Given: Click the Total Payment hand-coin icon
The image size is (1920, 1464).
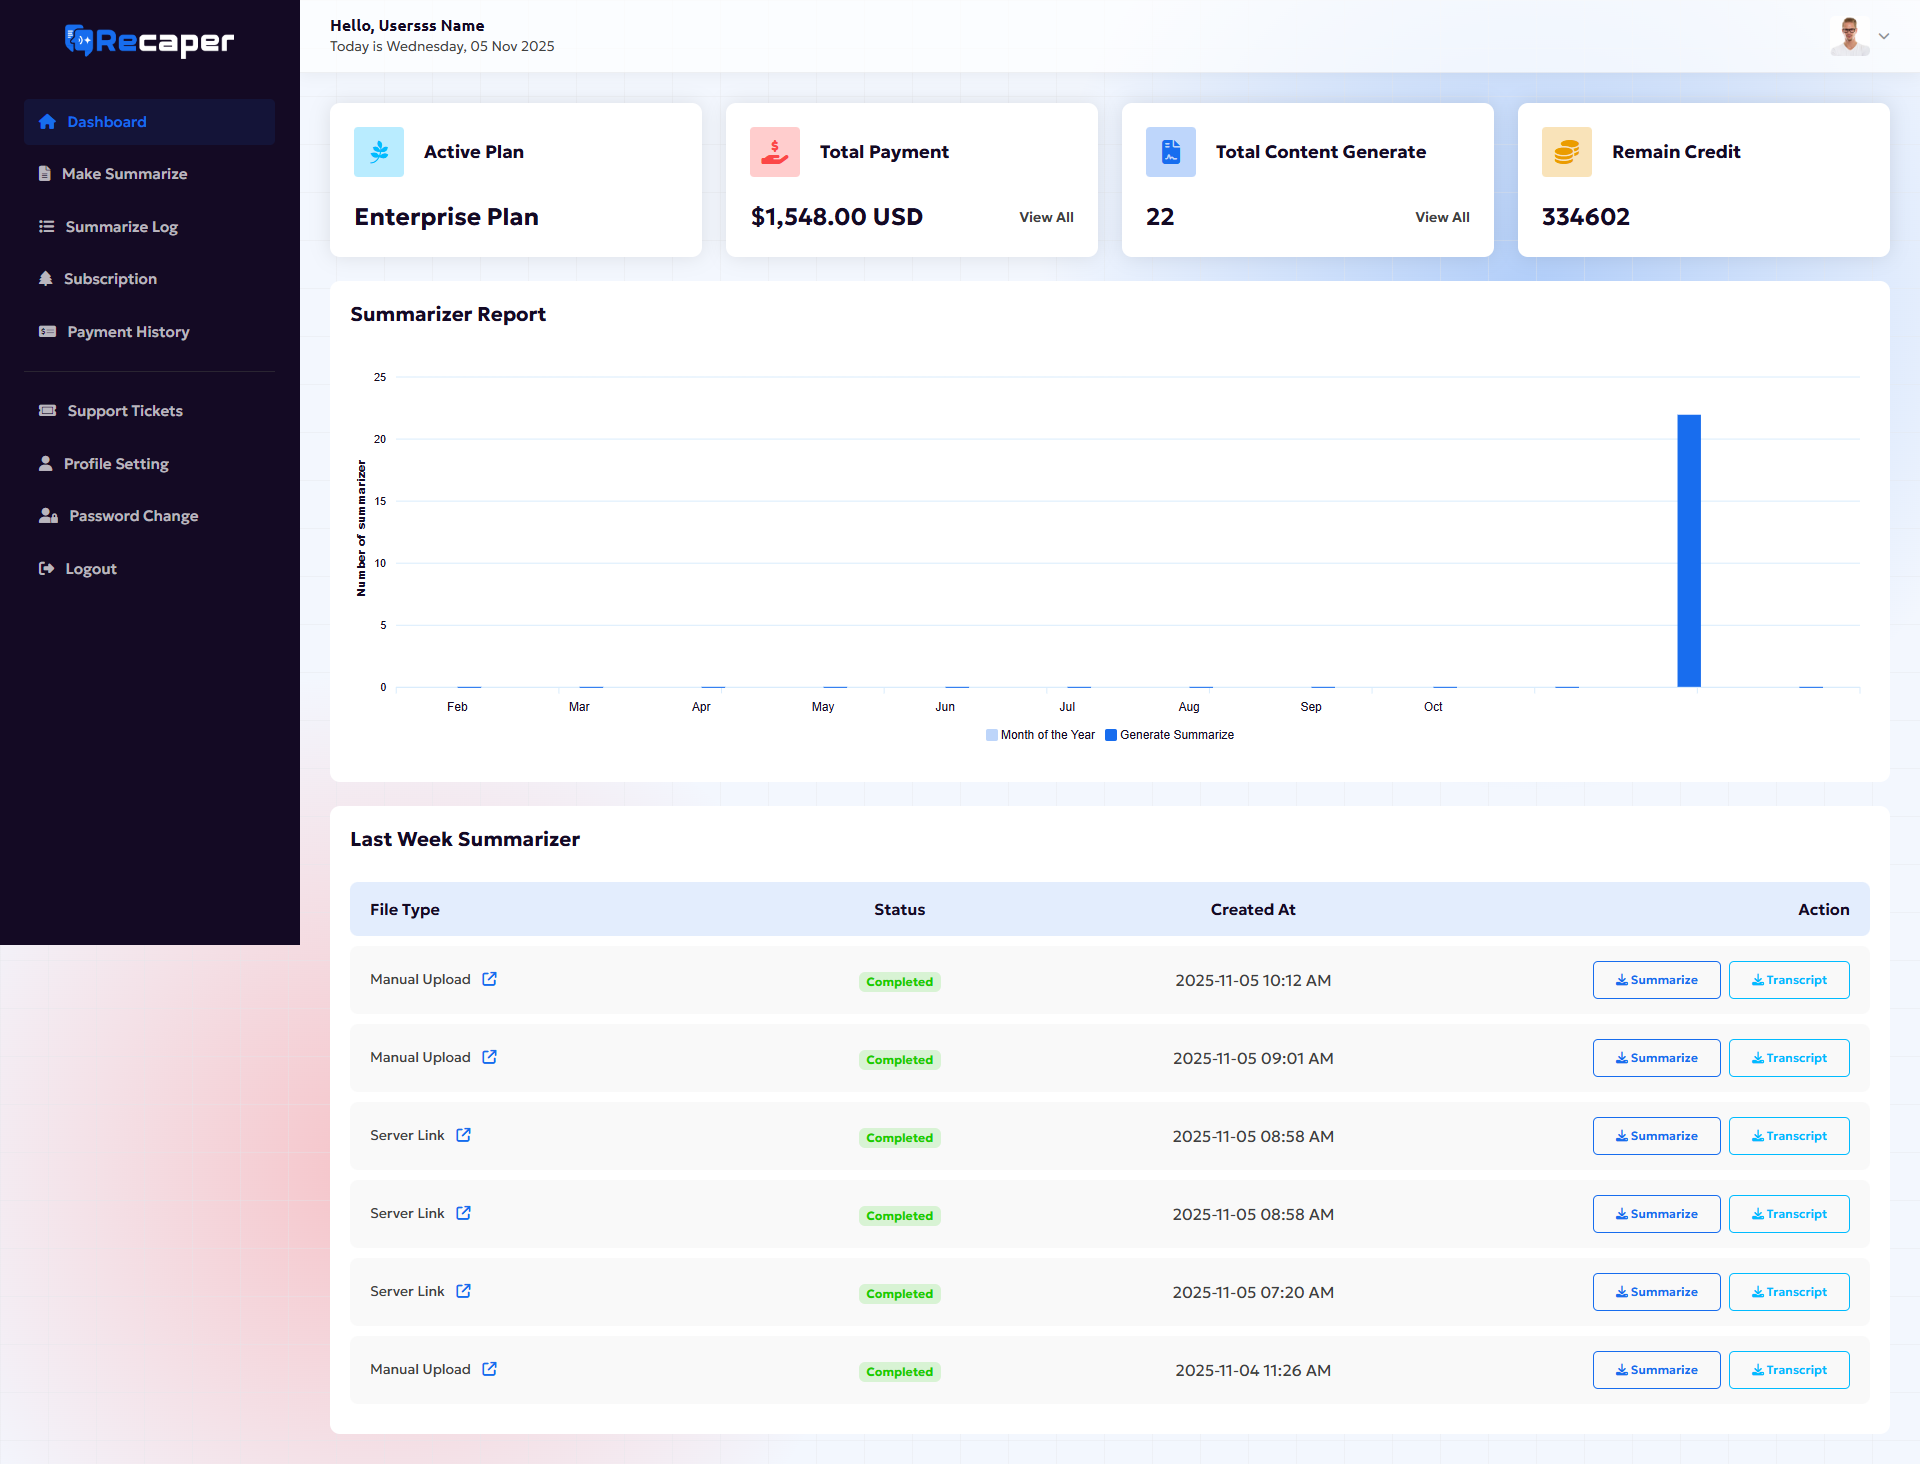Looking at the screenshot, I should click(x=775, y=152).
